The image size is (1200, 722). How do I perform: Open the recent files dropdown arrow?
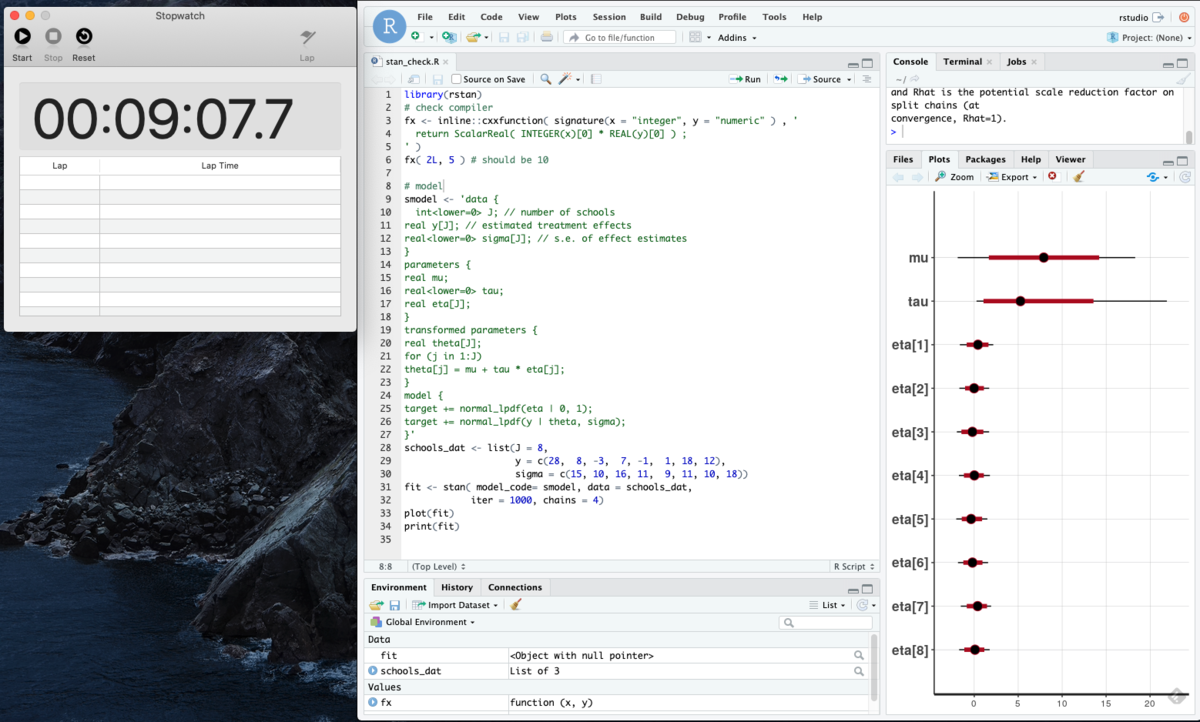(487, 37)
